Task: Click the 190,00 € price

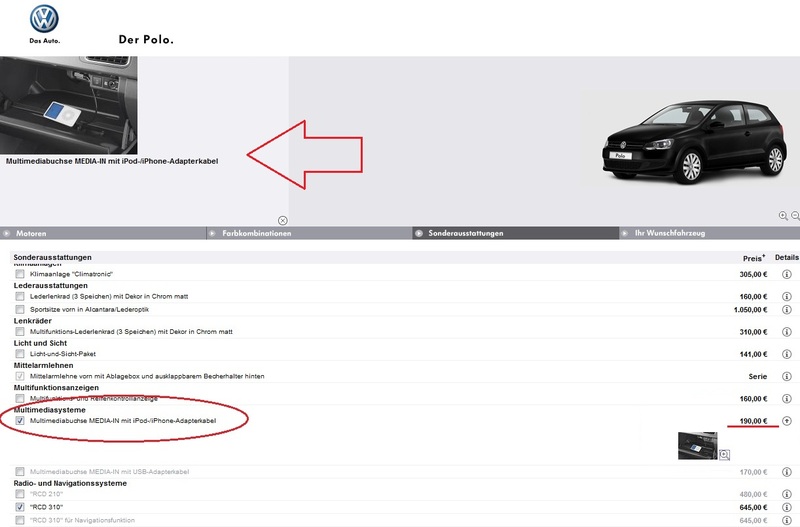Action: 754,421
